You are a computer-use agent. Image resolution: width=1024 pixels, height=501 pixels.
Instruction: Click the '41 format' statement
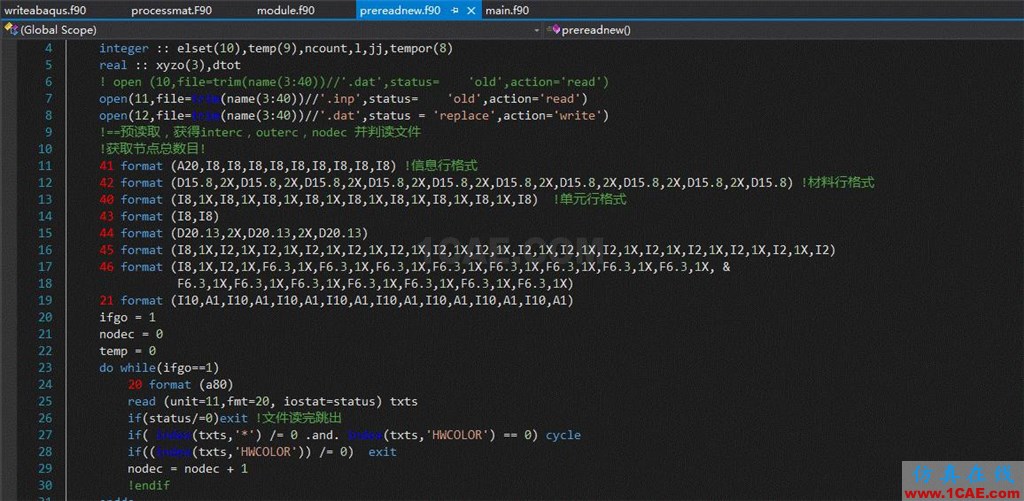[248, 166]
